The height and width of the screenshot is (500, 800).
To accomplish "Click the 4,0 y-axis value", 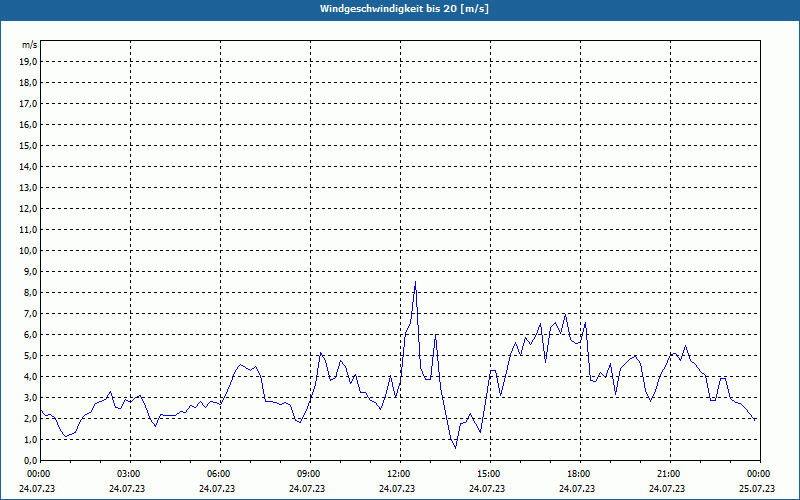I will [x=30, y=377].
